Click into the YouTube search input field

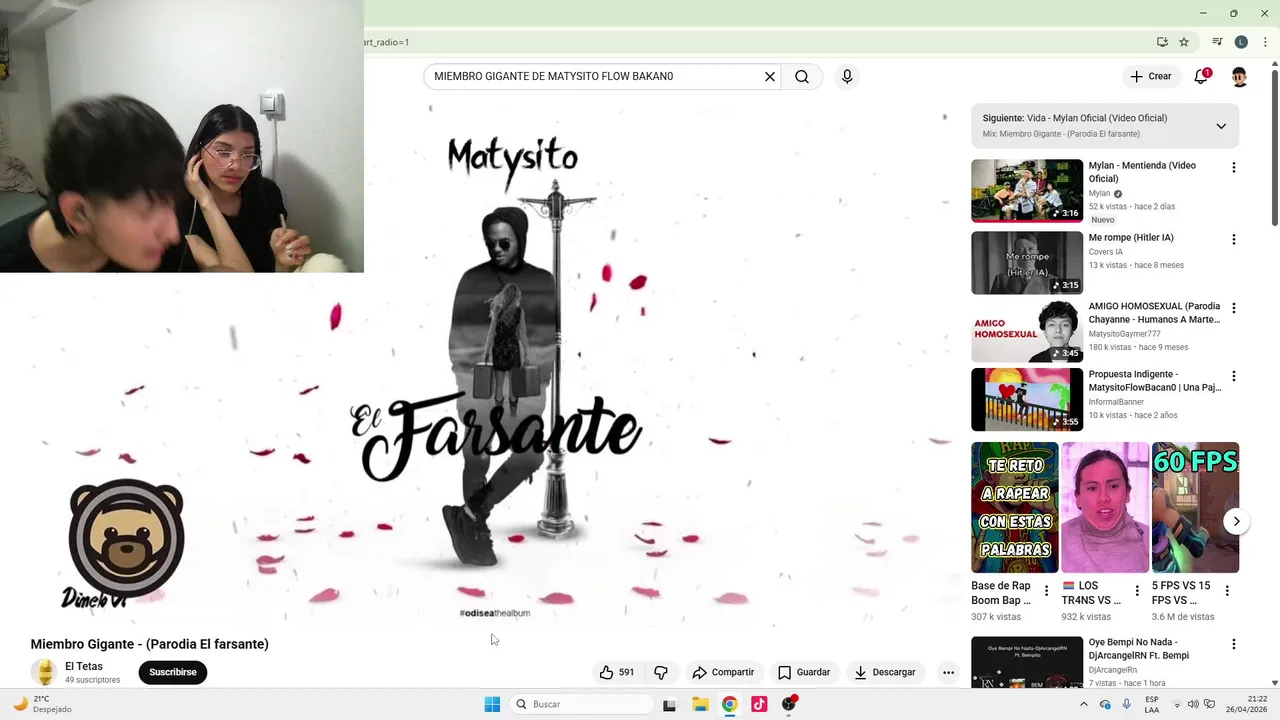coord(595,77)
